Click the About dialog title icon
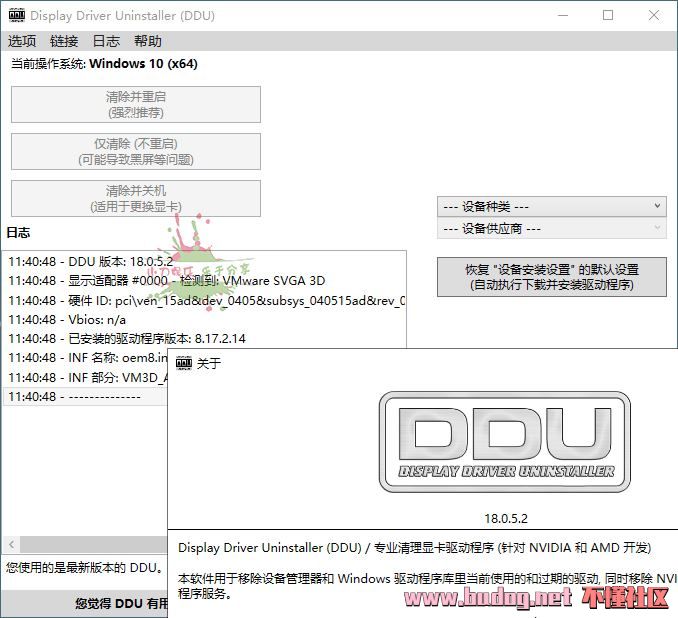 184,363
